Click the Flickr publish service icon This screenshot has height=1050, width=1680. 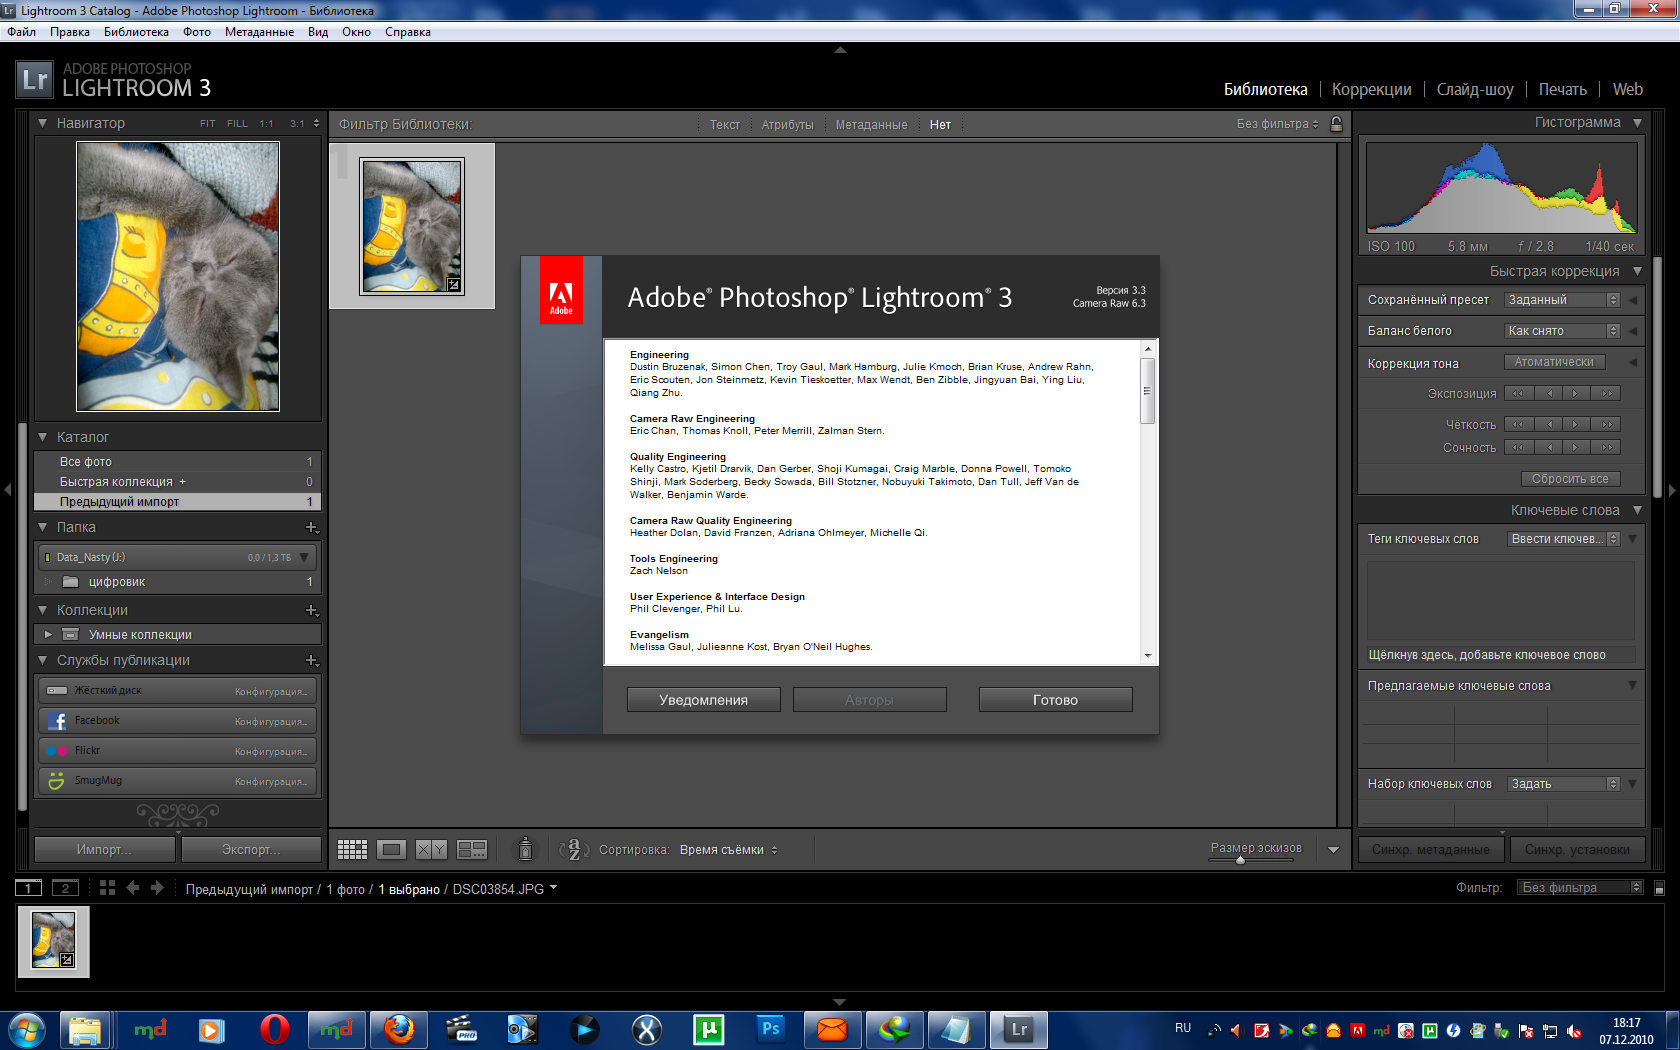(x=57, y=751)
